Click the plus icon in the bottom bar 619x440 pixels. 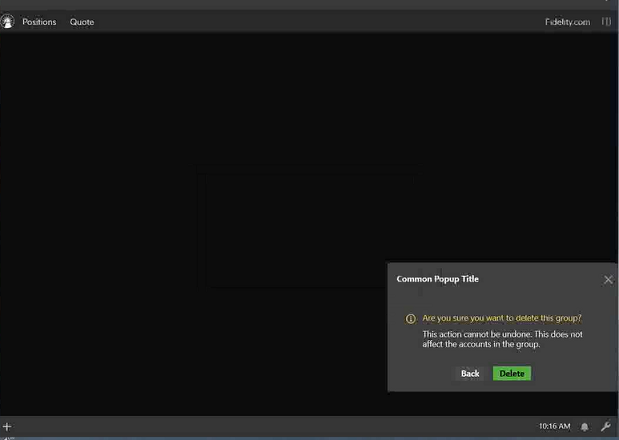pos(7,427)
